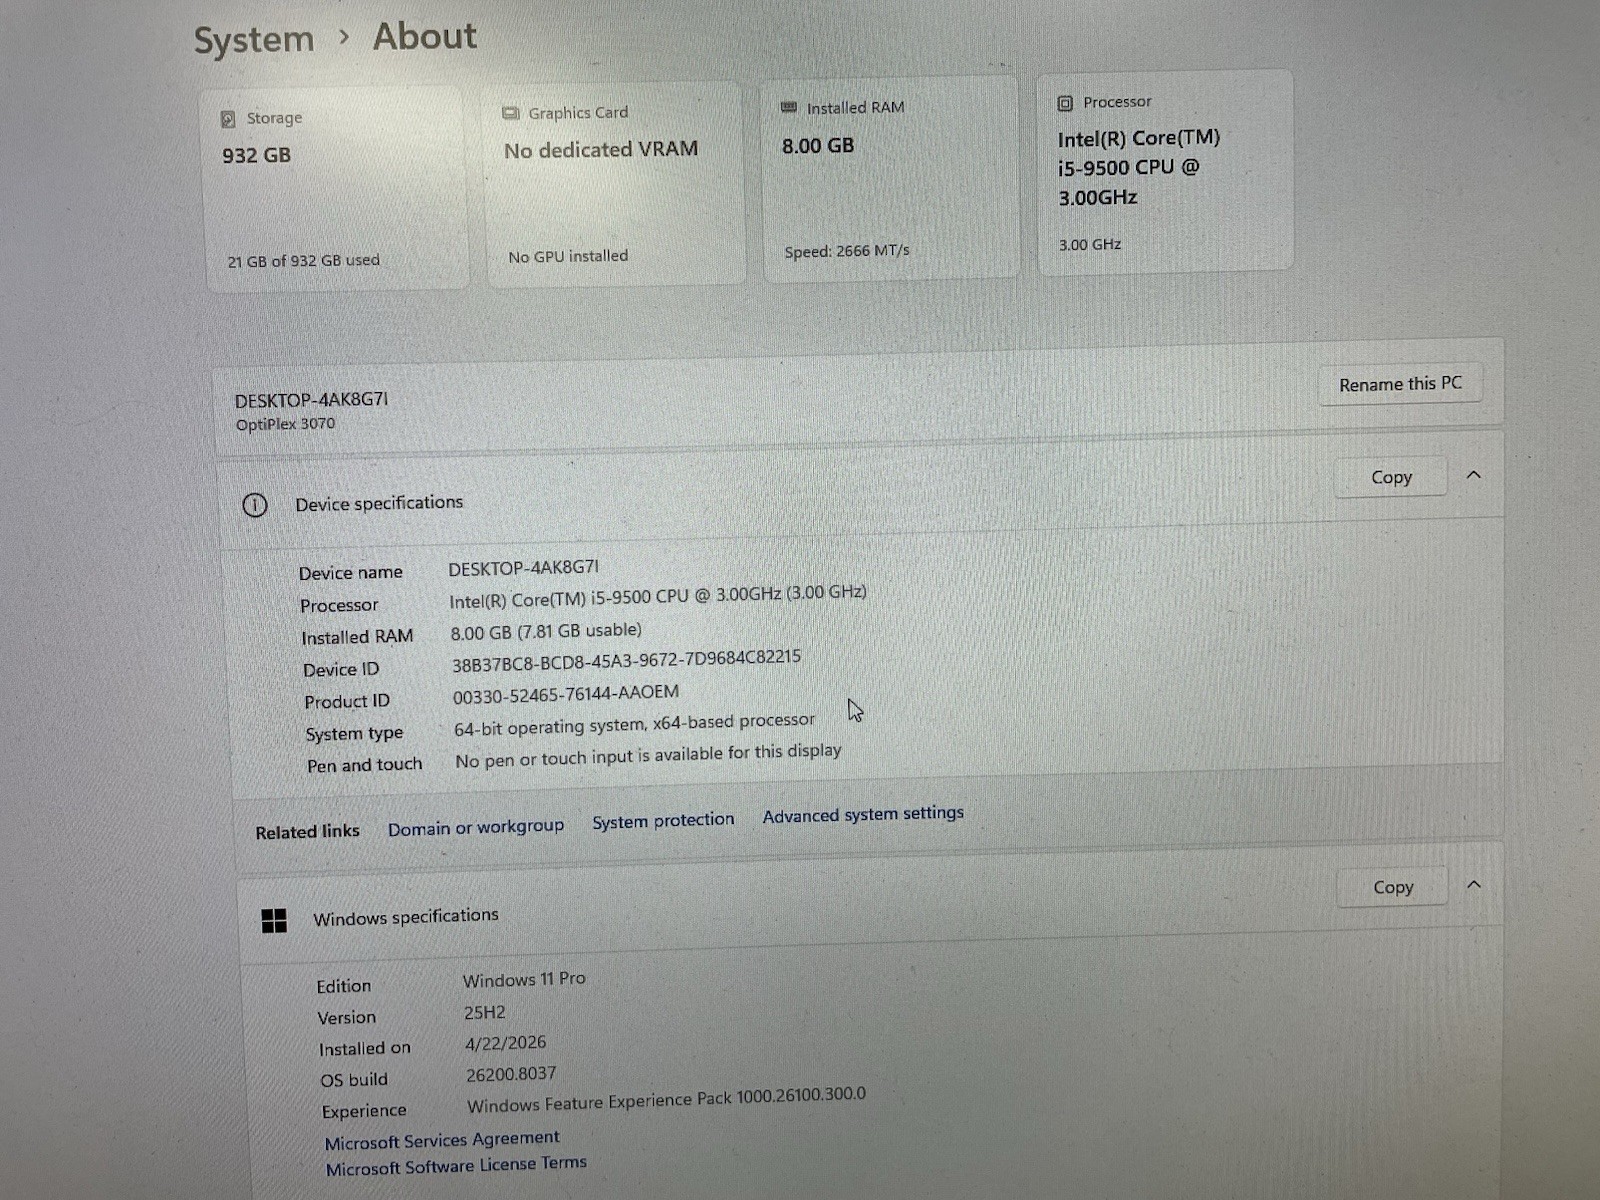Open System protection link
The width and height of the screenshot is (1600, 1200).
663,821
